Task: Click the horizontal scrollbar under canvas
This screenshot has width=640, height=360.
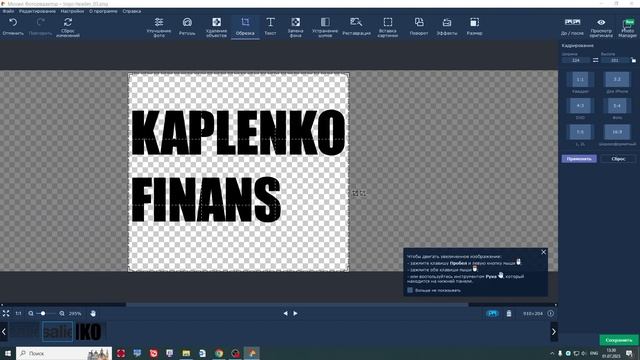Action: [297, 304]
